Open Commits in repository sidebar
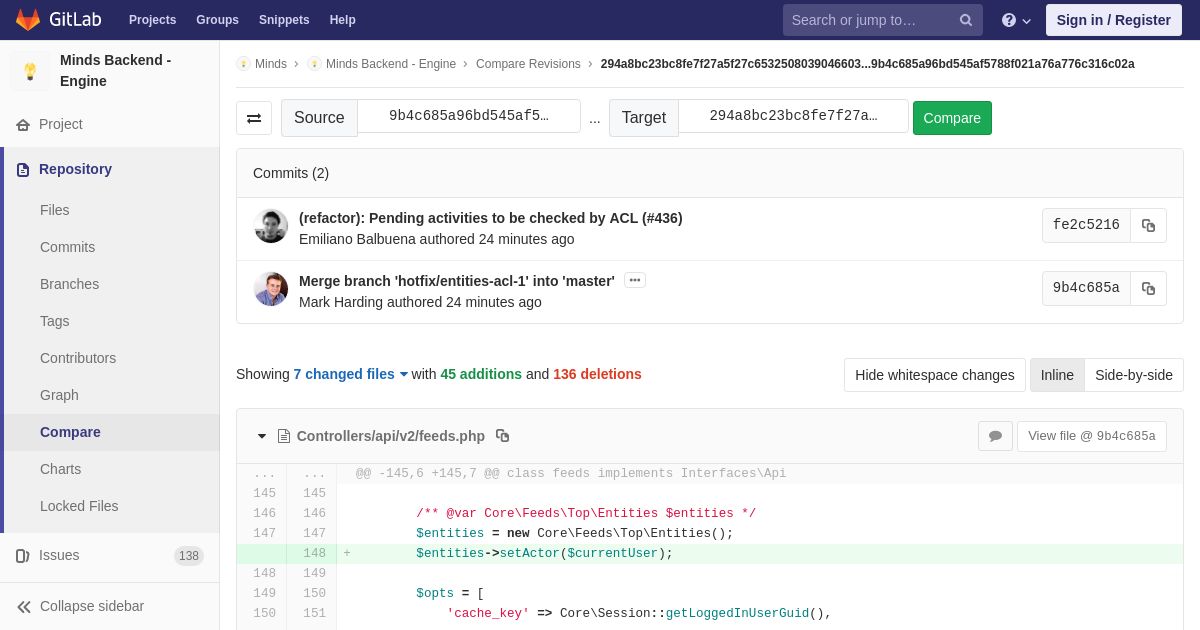The width and height of the screenshot is (1200, 630). (x=67, y=247)
